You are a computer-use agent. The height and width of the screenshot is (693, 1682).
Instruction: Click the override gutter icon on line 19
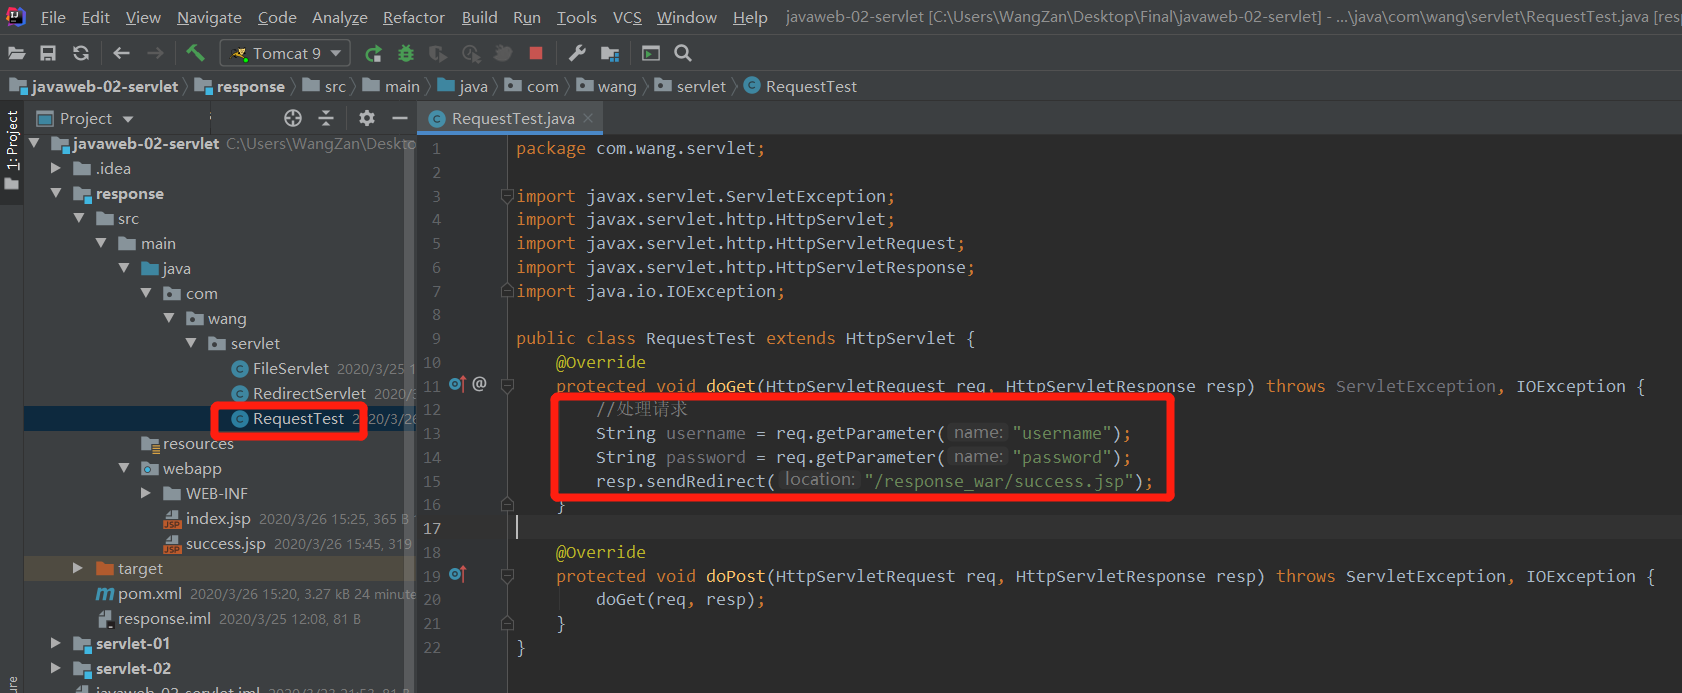pos(457,575)
